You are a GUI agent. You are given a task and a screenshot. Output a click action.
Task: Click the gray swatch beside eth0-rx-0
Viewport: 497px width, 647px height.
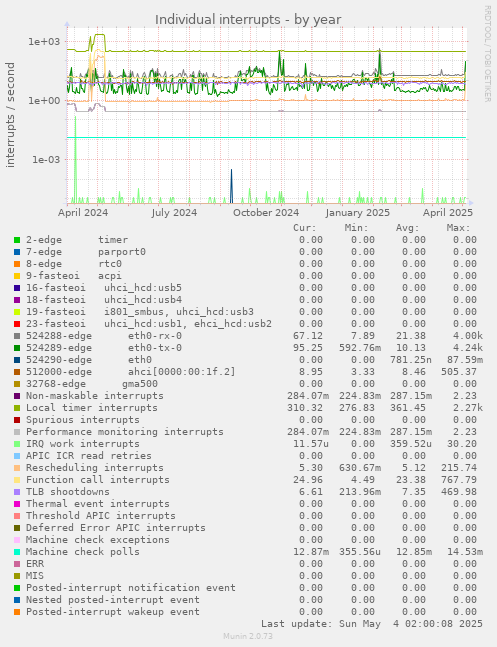pyautogui.click(x=17, y=336)
